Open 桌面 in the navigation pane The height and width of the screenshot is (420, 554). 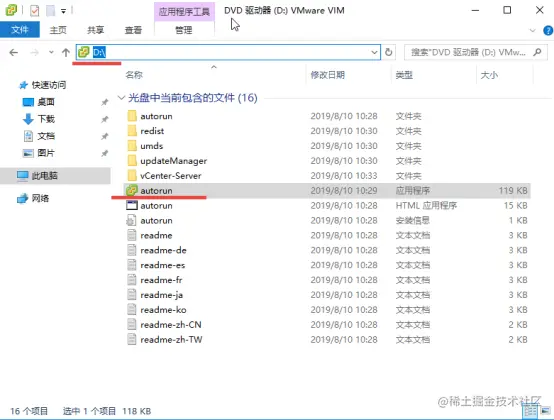coord(46,102)
